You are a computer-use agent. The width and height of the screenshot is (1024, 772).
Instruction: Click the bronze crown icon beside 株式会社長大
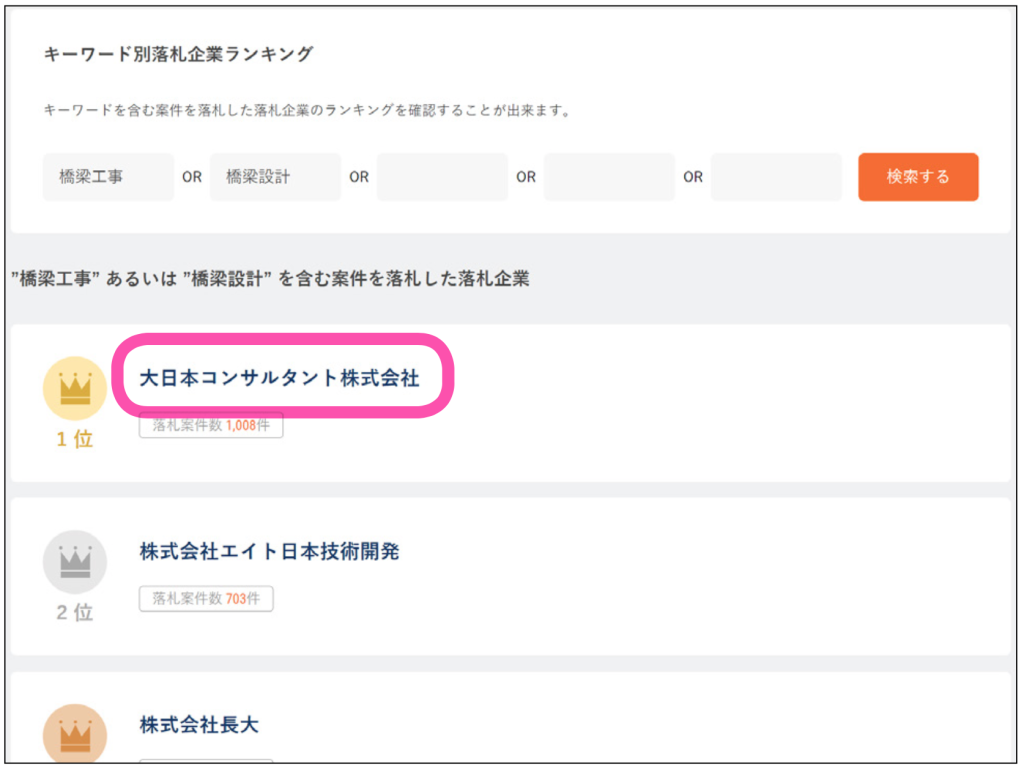(75, 733)
